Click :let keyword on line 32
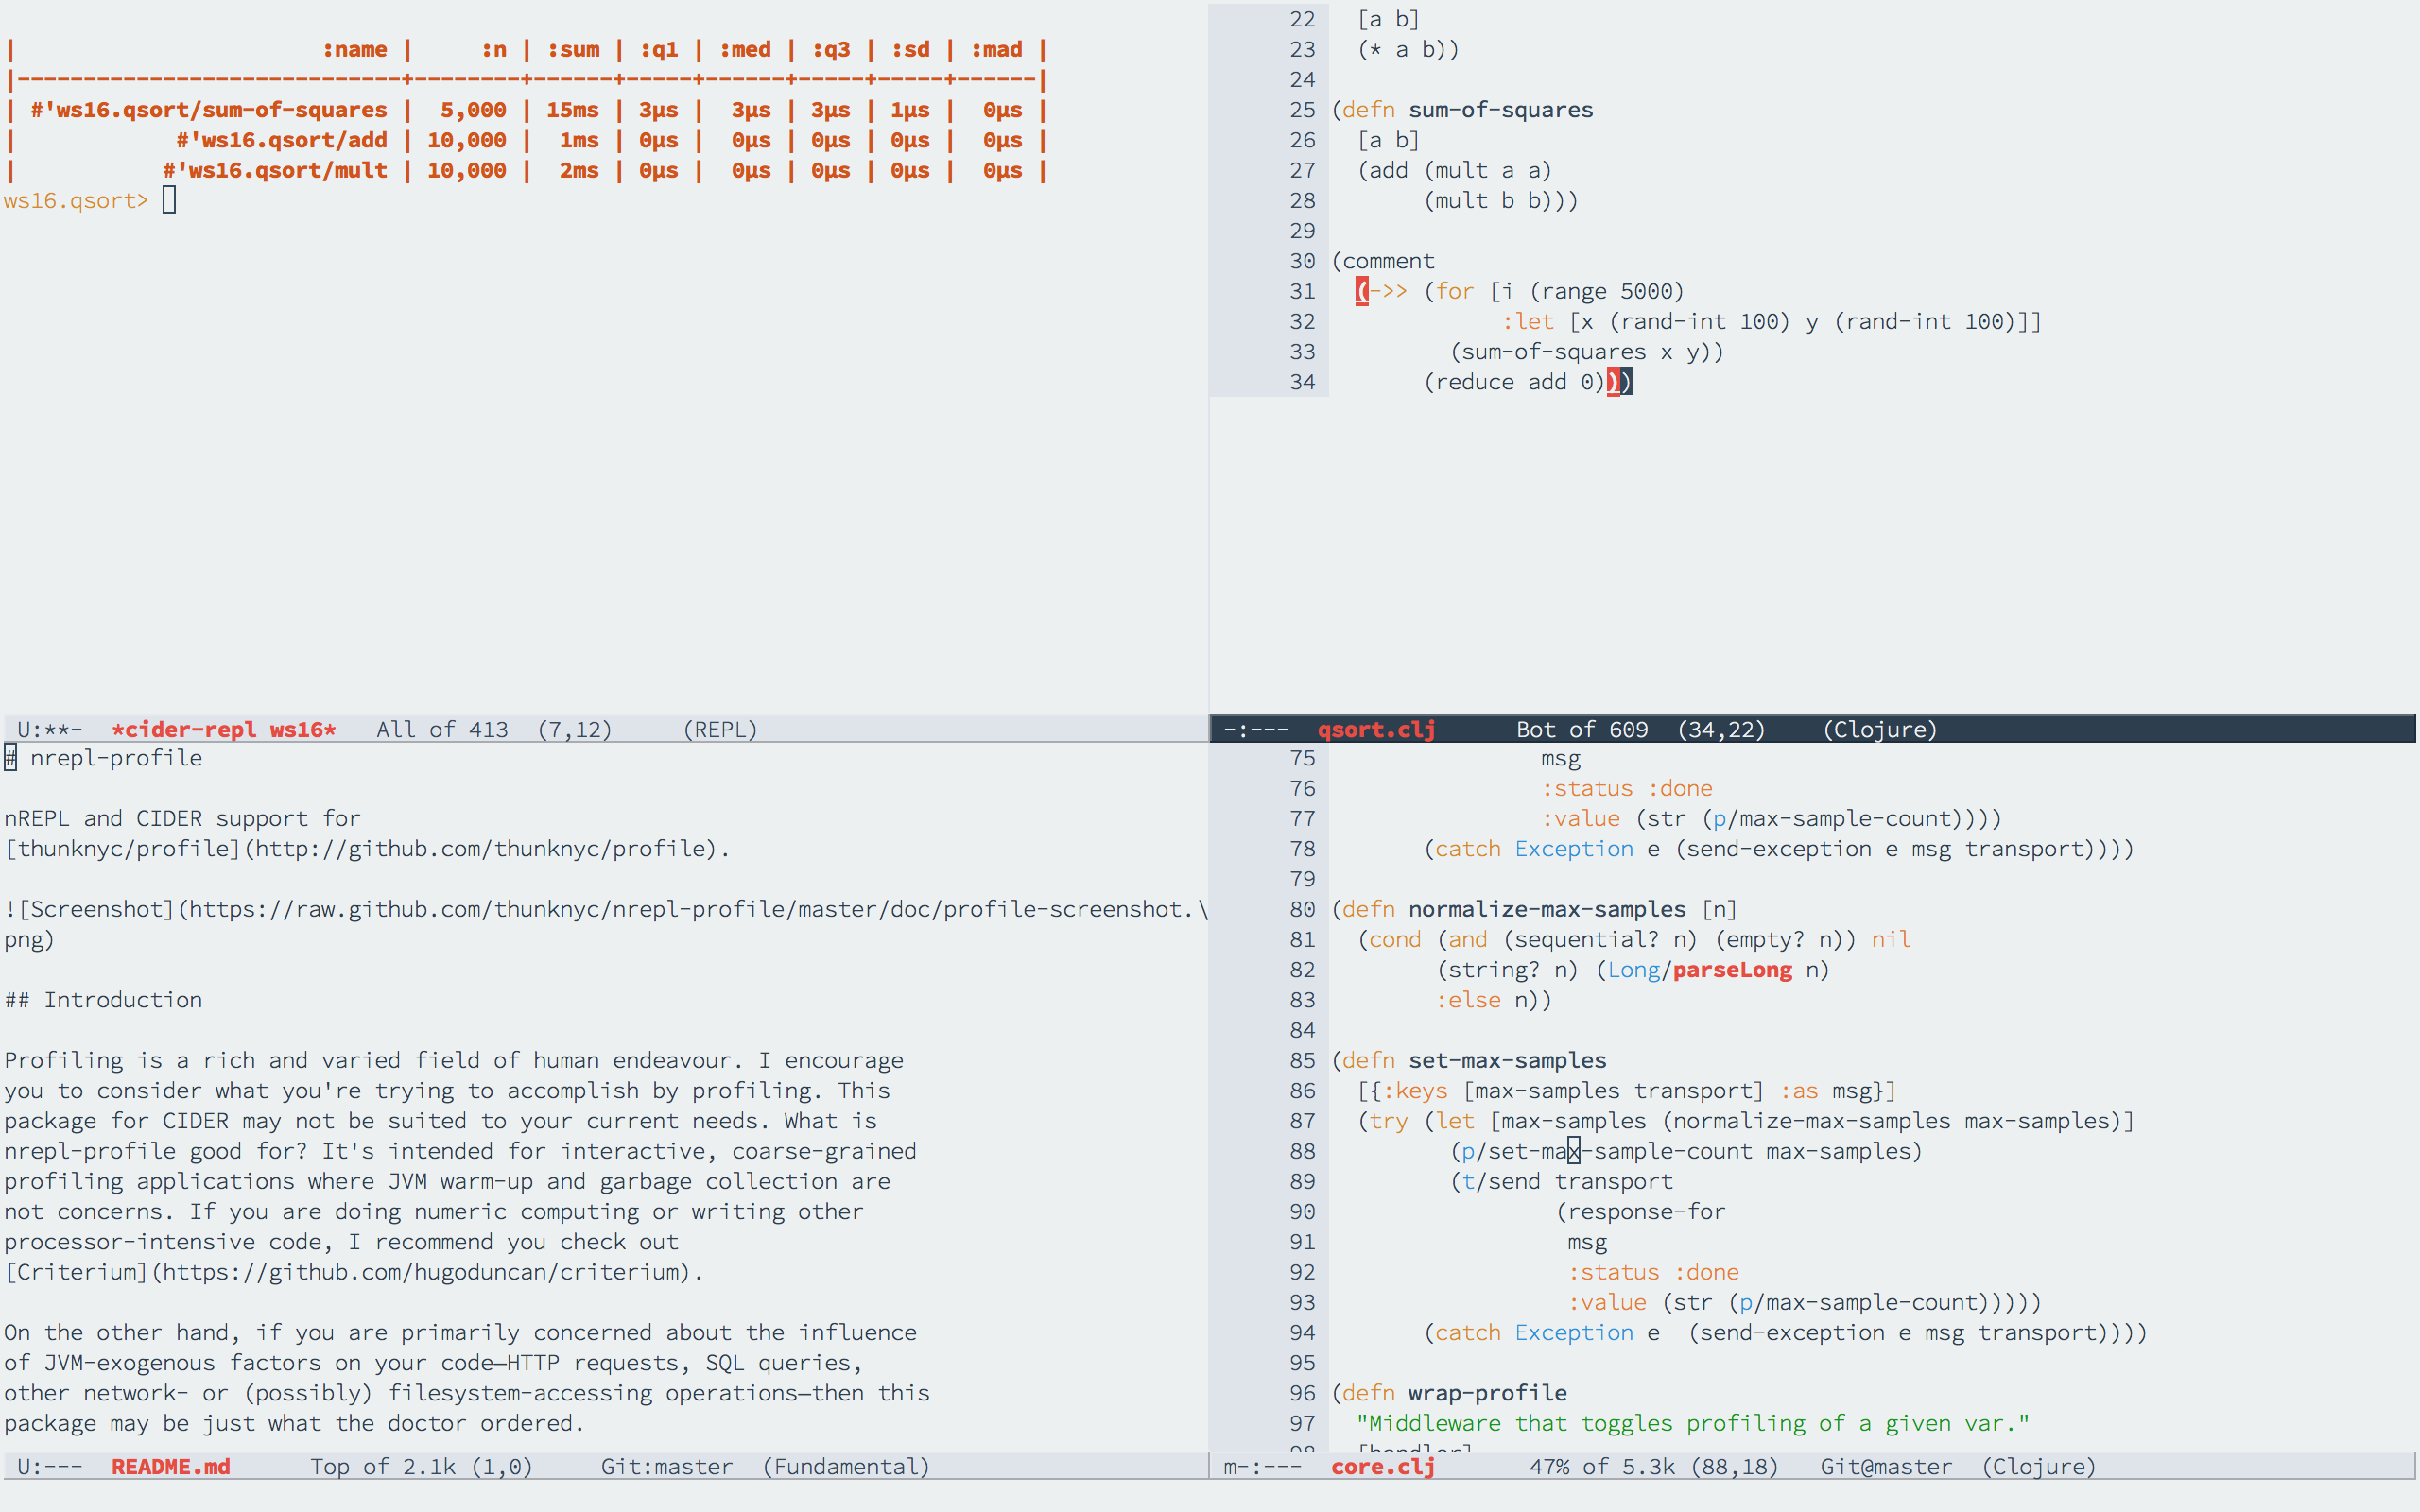The image size is (2420, 1512). coord(1527,321)
